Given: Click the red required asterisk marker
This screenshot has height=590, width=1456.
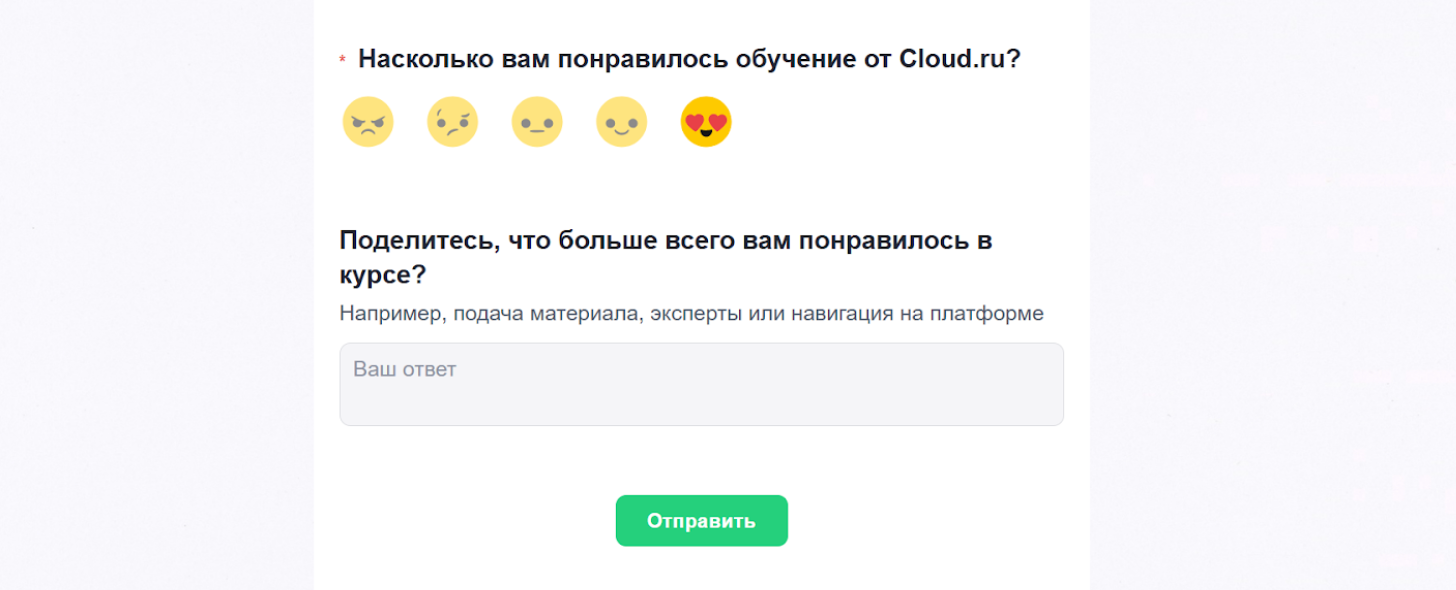Looking at the screenshot, I should click(343, 62).
